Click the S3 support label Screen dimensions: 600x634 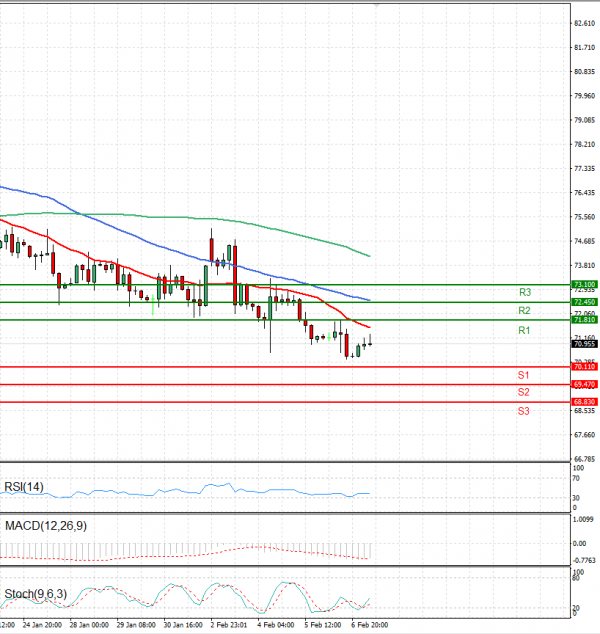(x=523, y=411)
